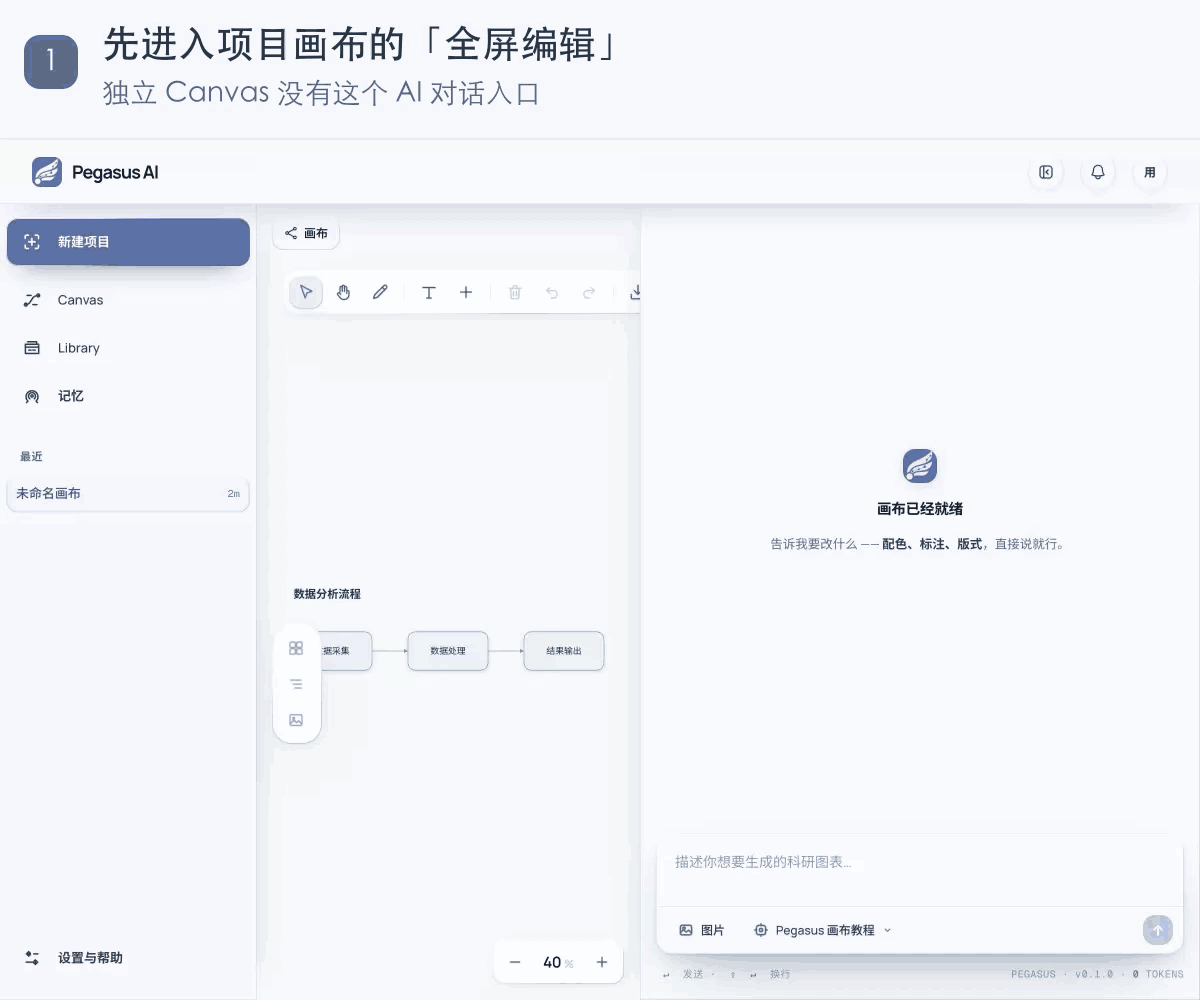This screenshot has width=1200, height=1000.
Task: Open 设置与帮助 at the sidebar bottom
Action: coord(128,958)
